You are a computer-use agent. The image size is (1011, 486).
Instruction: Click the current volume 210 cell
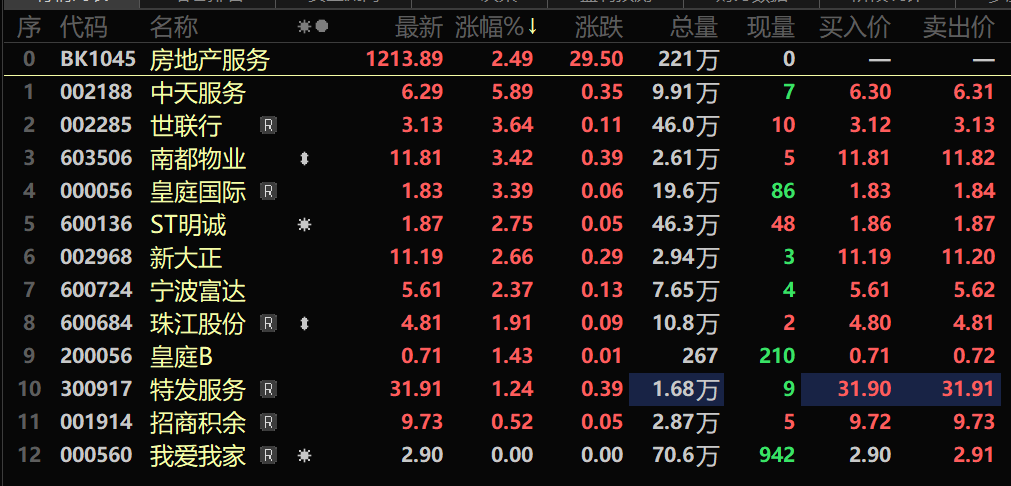click(777, 356)
